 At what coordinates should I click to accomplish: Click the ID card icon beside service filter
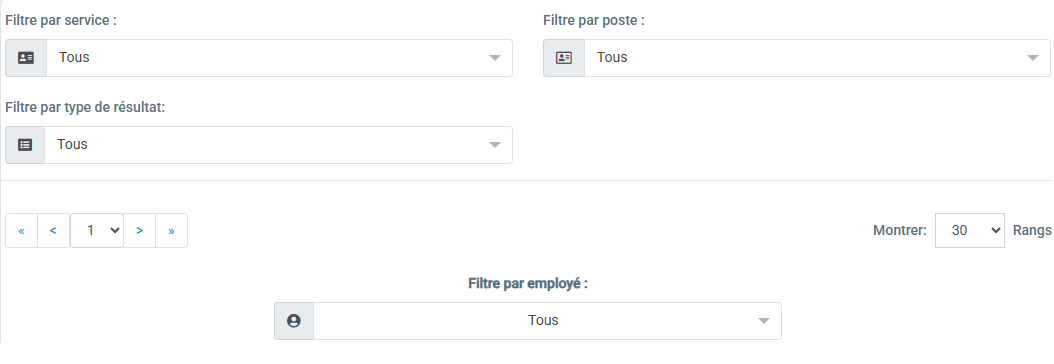[x=26, y=58]
